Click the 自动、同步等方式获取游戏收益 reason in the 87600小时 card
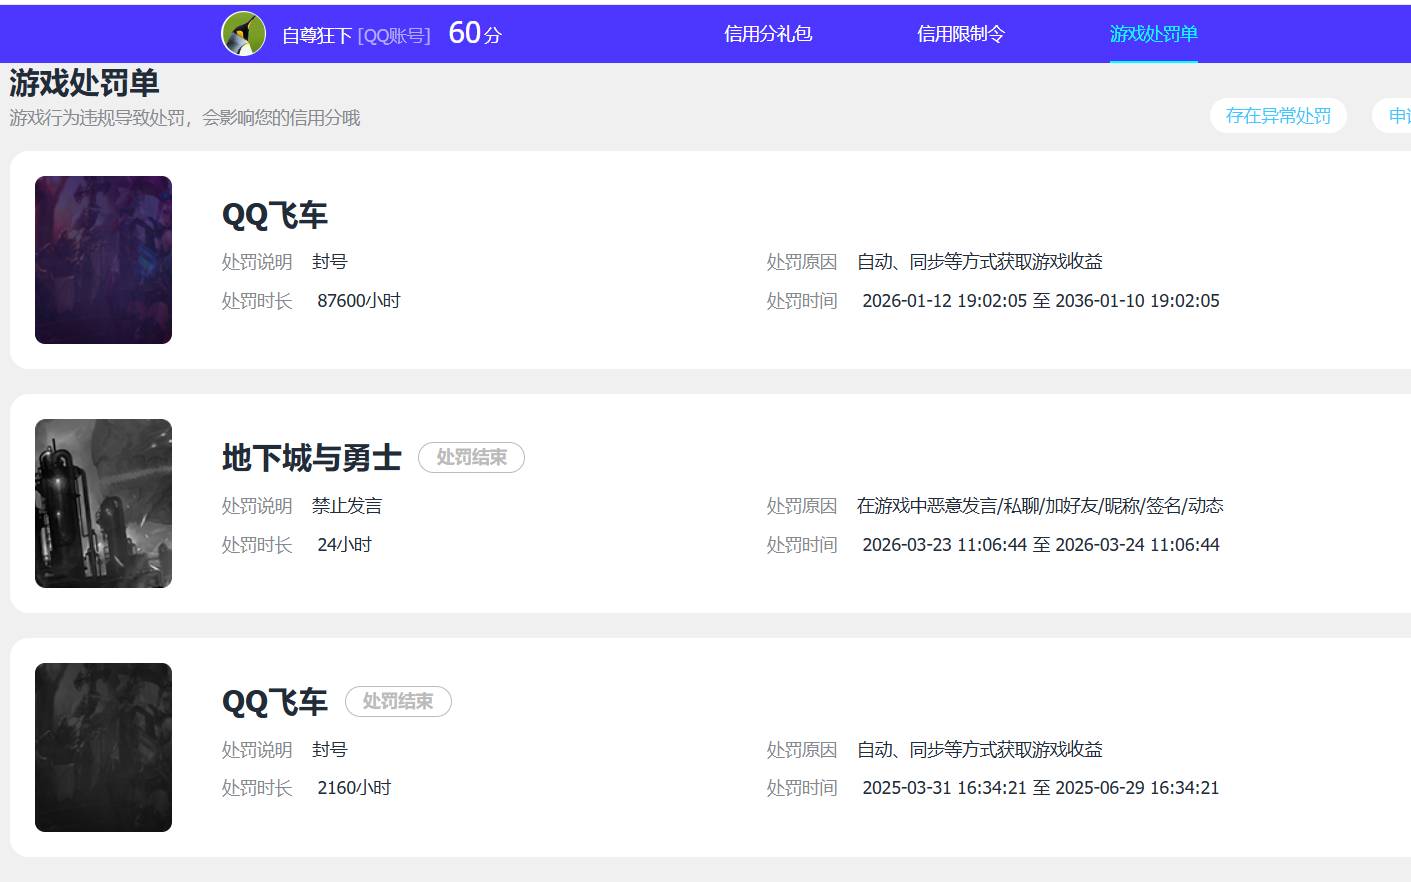The width and height of the screenshot is (1411, 882). point(980,262)
